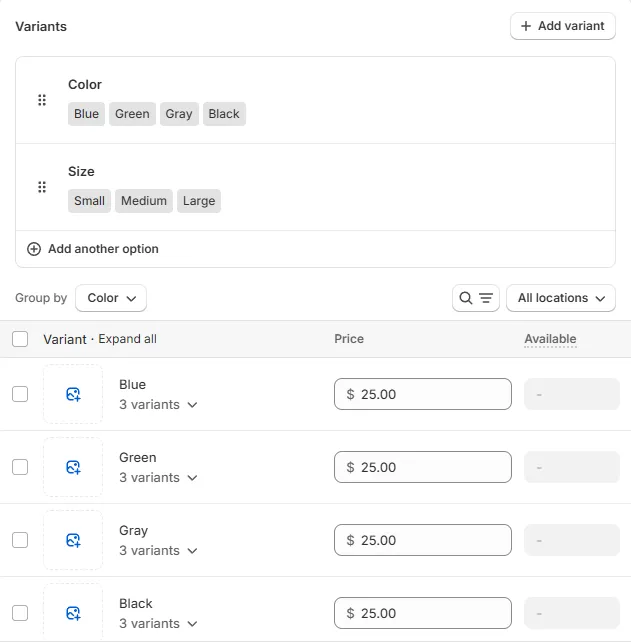The image size is (631, 642).
Task: Check the Gray variant checkbox
Action: 20,540
